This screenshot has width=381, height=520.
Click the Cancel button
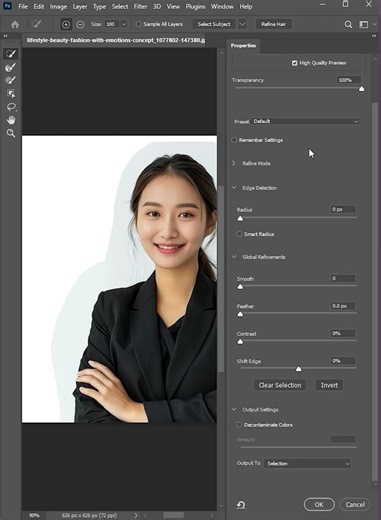coord(355,505)
